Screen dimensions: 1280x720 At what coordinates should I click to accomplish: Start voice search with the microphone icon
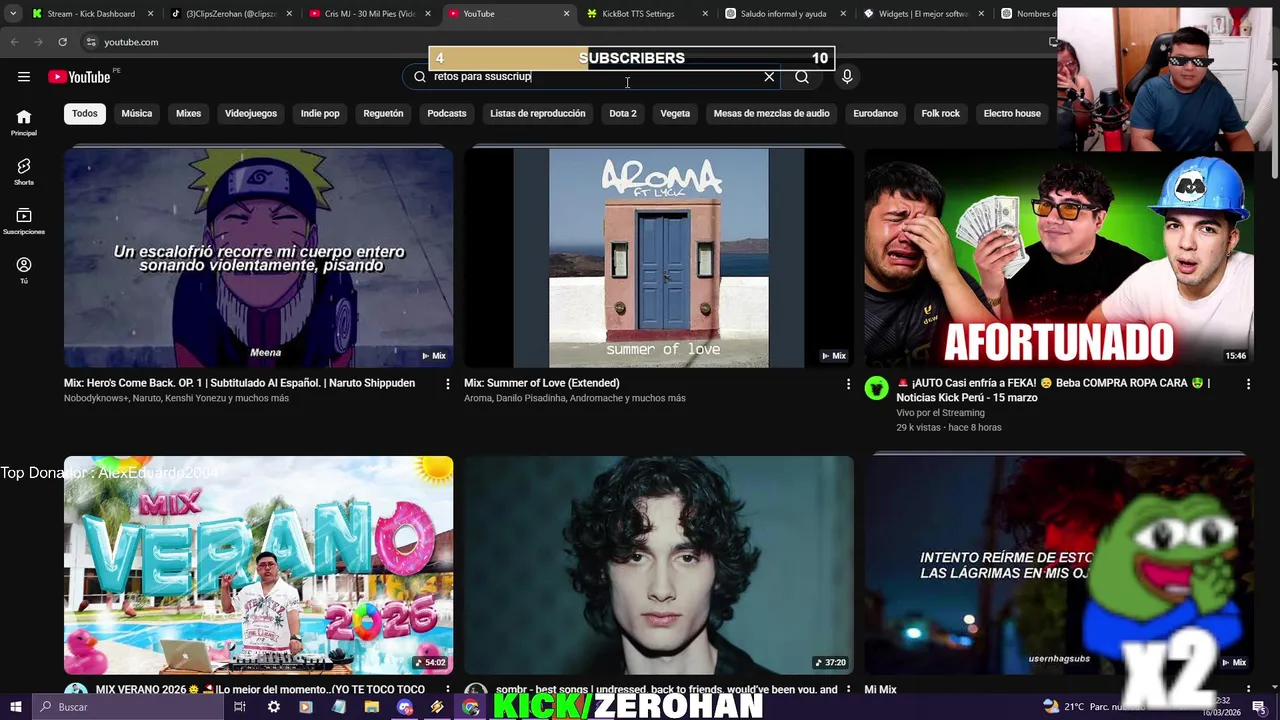click(847, 77)
